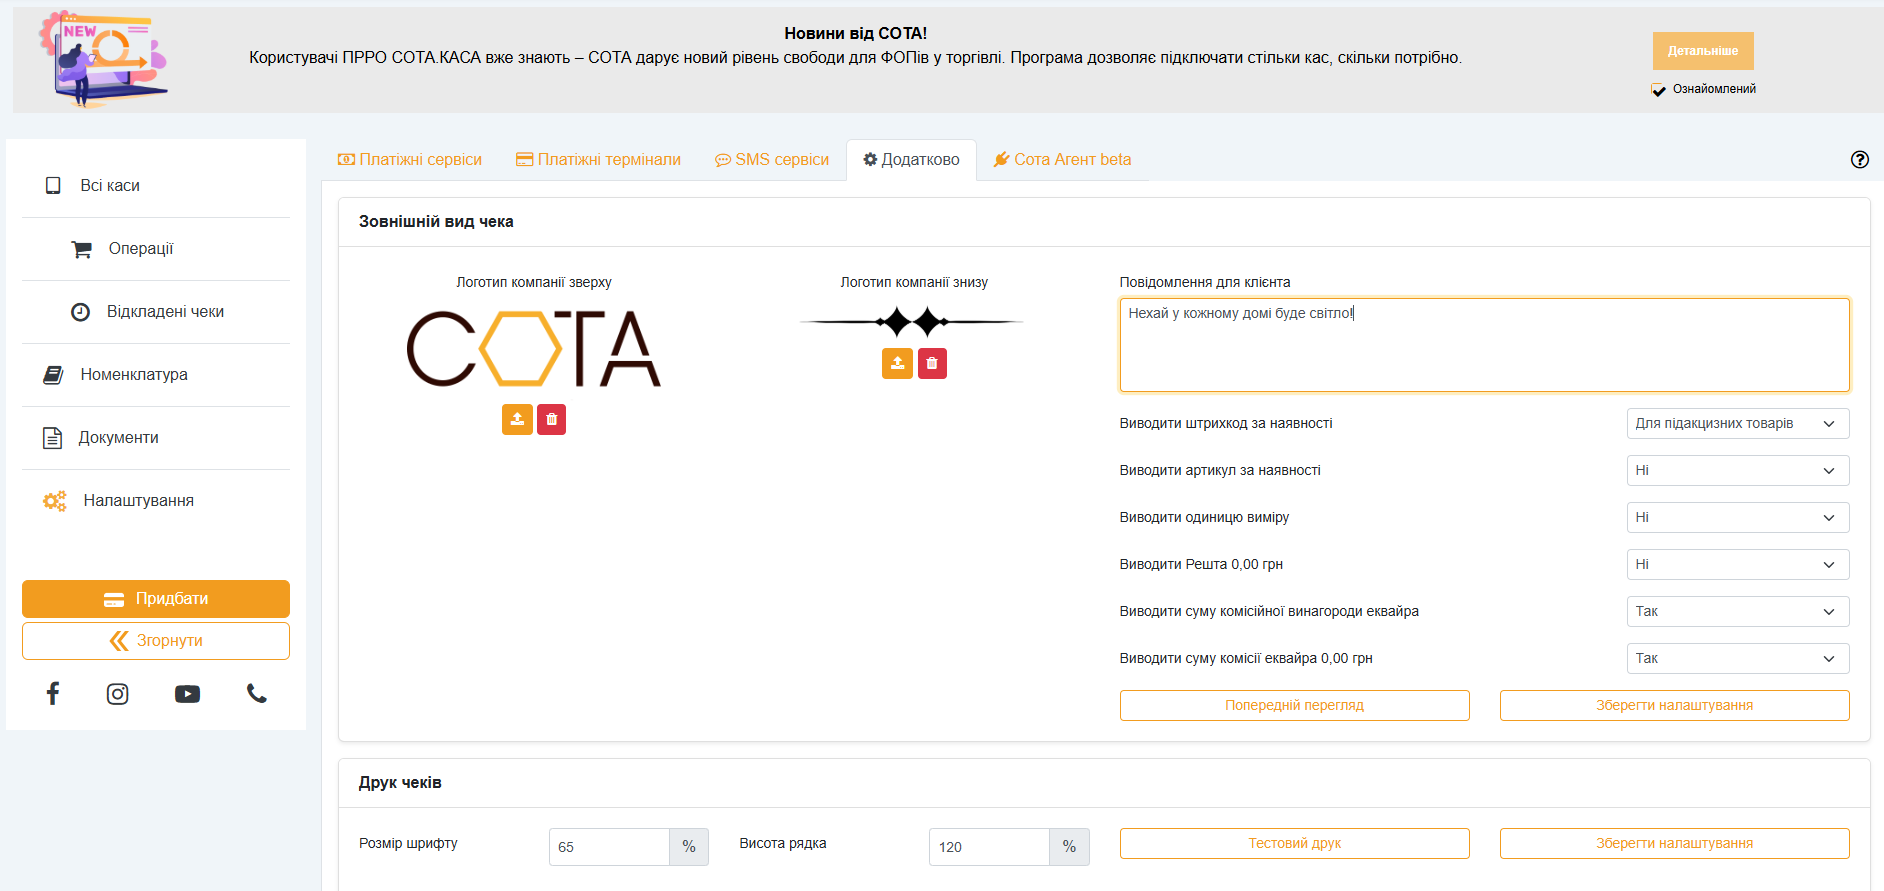Collapse the sidebar with Згорнути
Viewport: 1884px width, 891px height.
click(x=156, y=641)
